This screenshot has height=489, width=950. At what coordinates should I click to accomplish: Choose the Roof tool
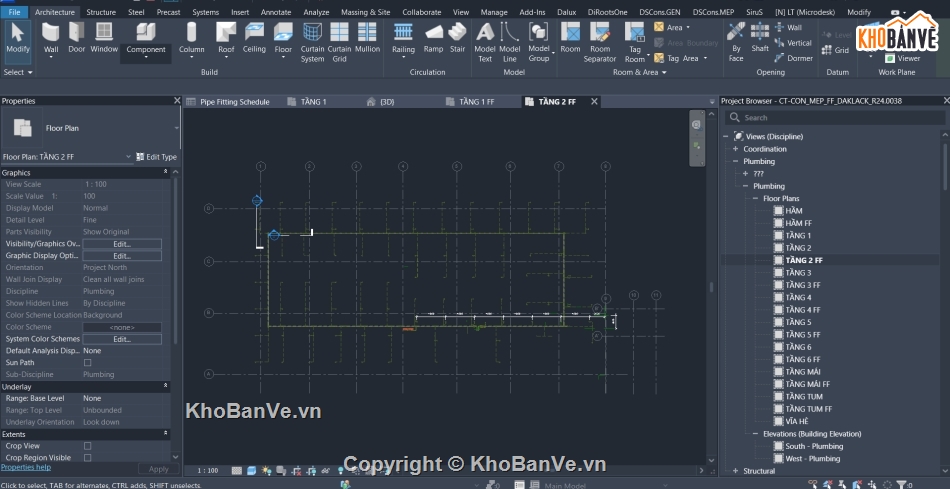coord(226,41)
